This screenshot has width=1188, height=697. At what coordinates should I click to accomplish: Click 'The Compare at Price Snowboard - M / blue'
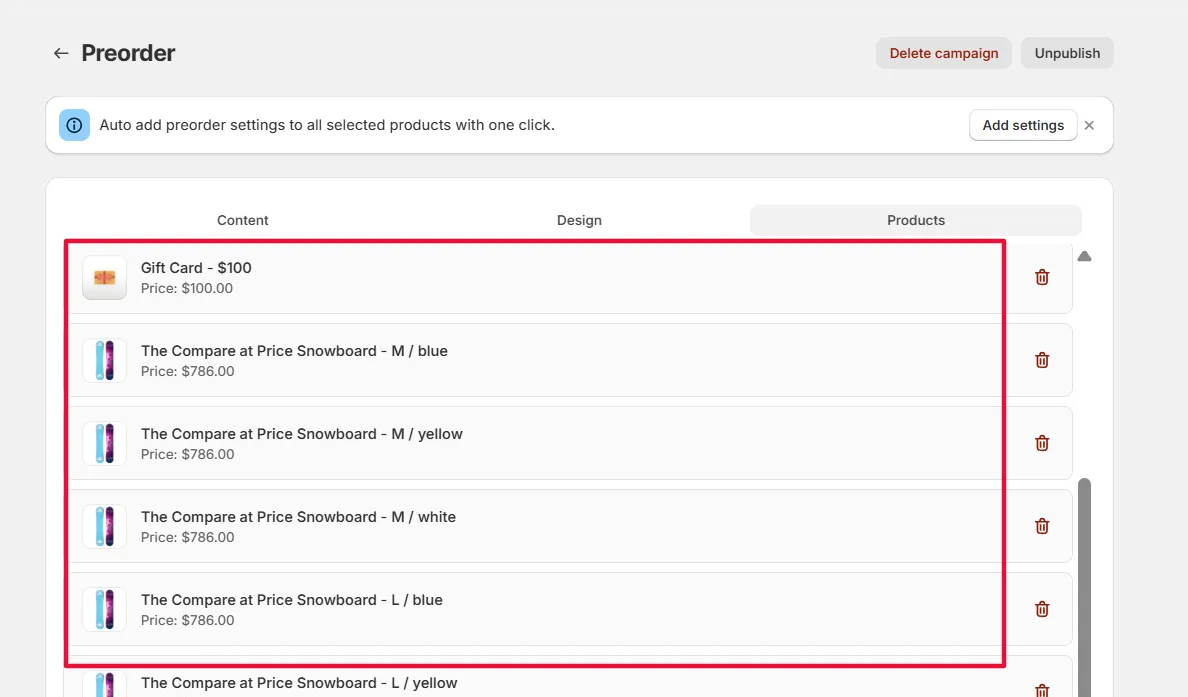click(x=294, y=351)
